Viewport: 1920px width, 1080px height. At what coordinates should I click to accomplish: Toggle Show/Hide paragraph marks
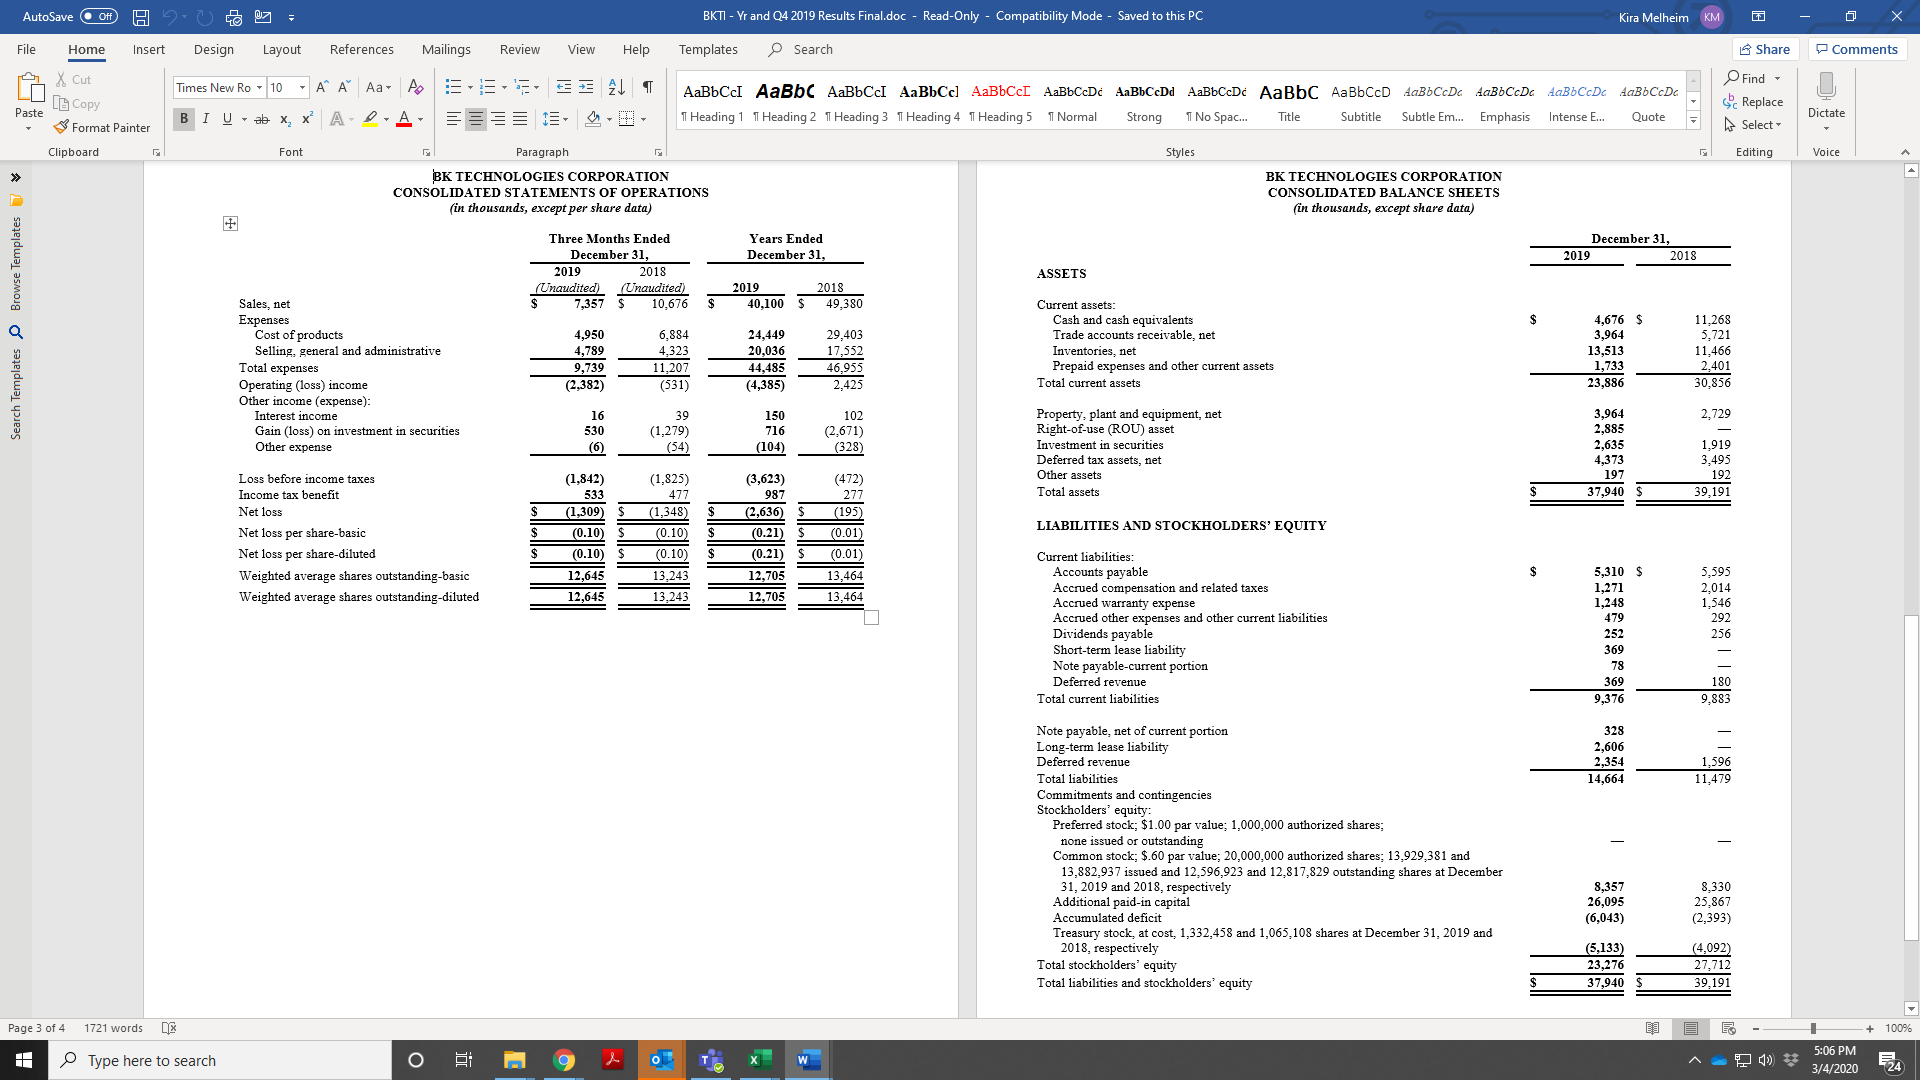648,87
